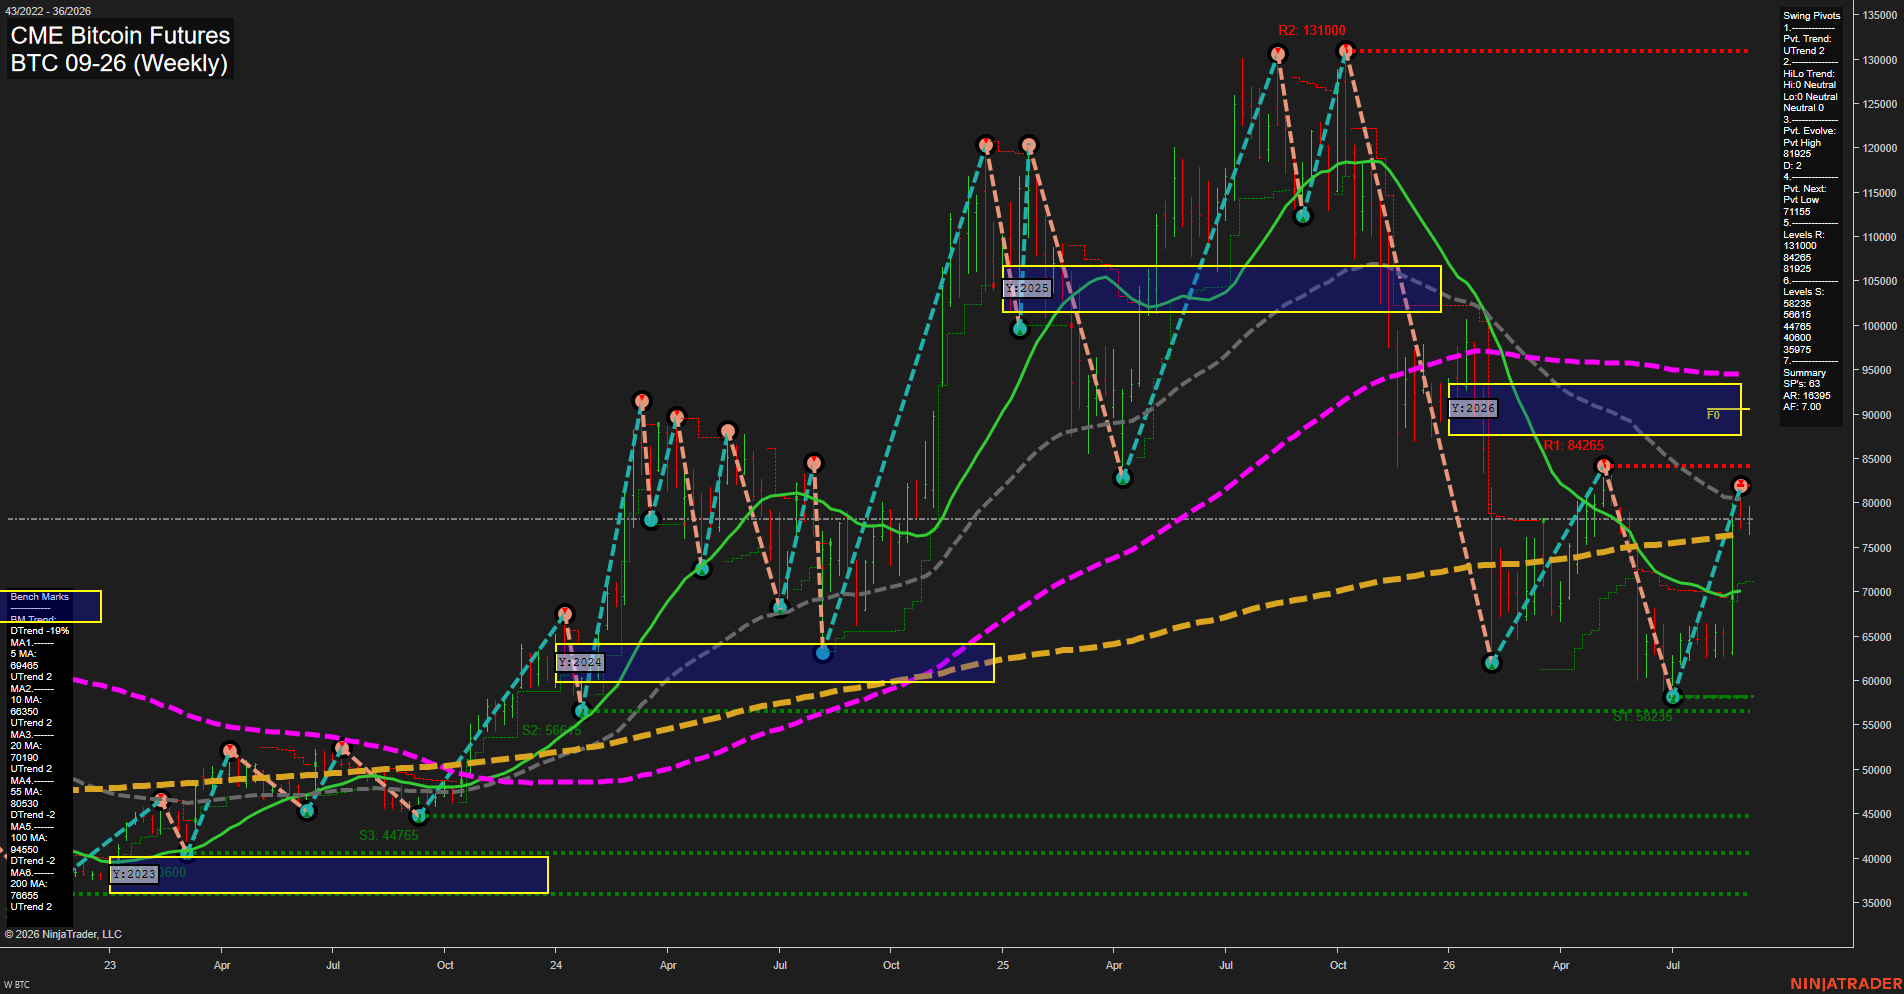Click the AF: 7.00 summary value
This screenshot has width=1904, height=994.
tap(1802, 407)
